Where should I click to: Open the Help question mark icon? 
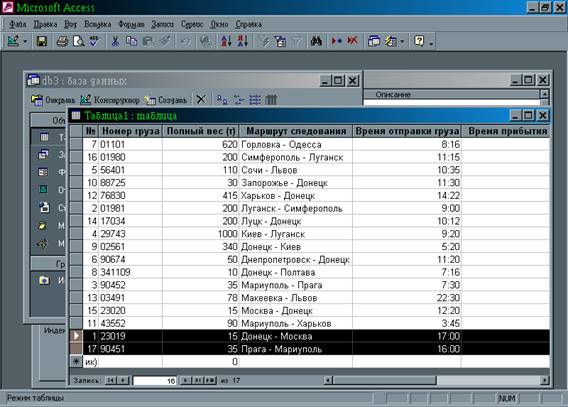(x=419, y=41)
